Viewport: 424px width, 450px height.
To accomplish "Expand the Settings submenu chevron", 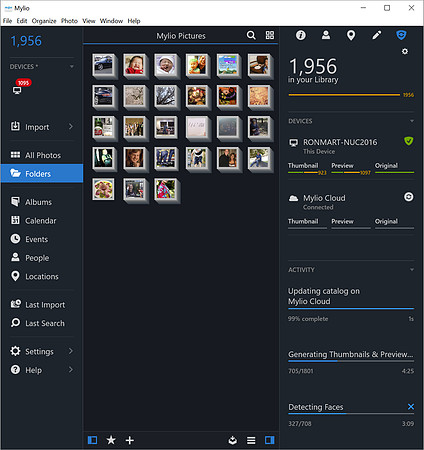I will point(71,351).
